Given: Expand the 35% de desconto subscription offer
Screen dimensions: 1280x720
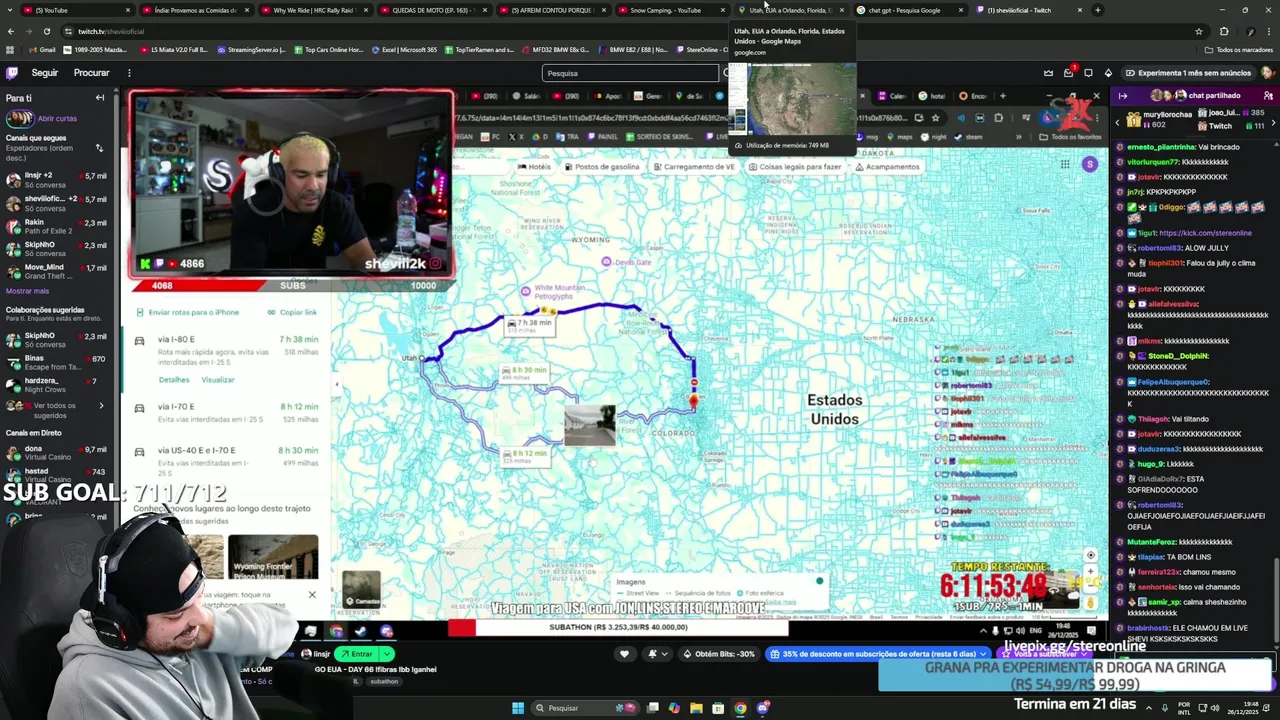Looking at the screenshot, I should coord(877,654).
